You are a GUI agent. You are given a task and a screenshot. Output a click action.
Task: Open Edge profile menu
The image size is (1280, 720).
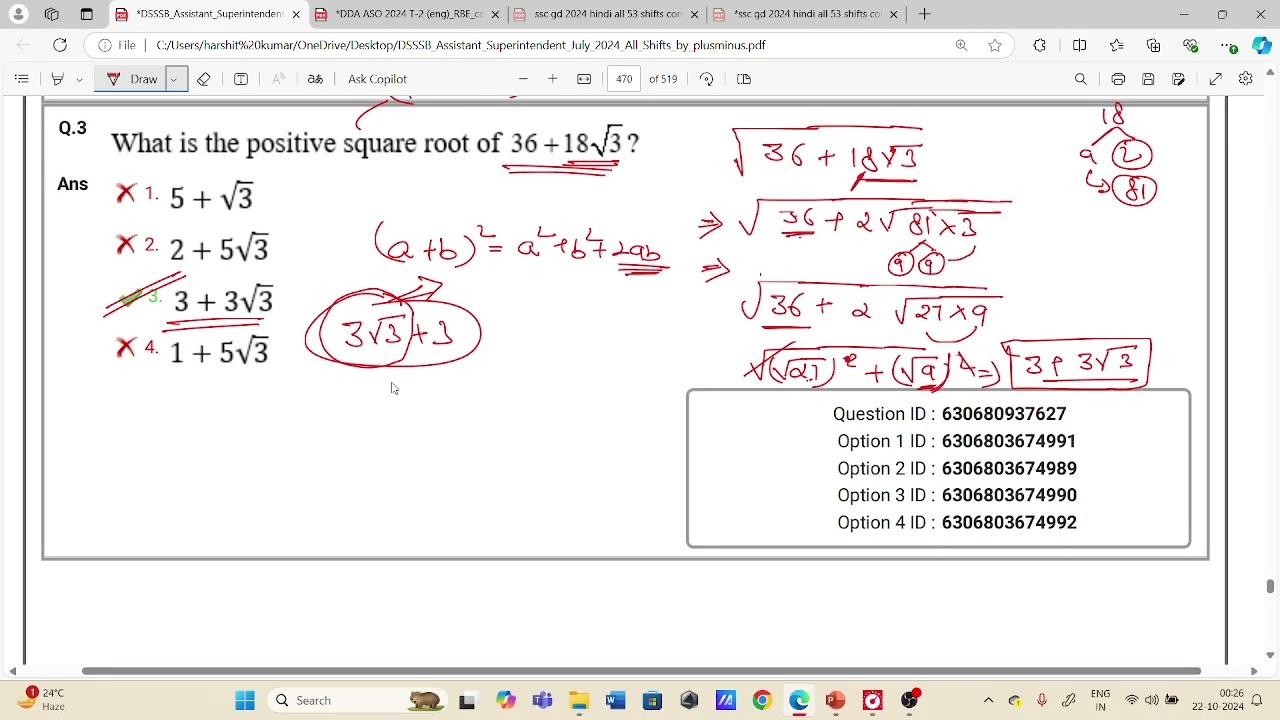pyautogui.click(x=18, y=14)
